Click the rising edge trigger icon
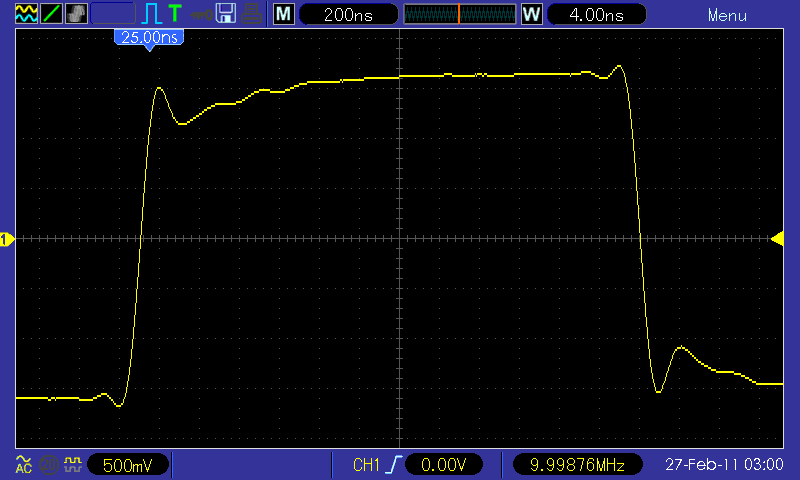Viewport: 800px width, 480px height. tap(393, 465)
